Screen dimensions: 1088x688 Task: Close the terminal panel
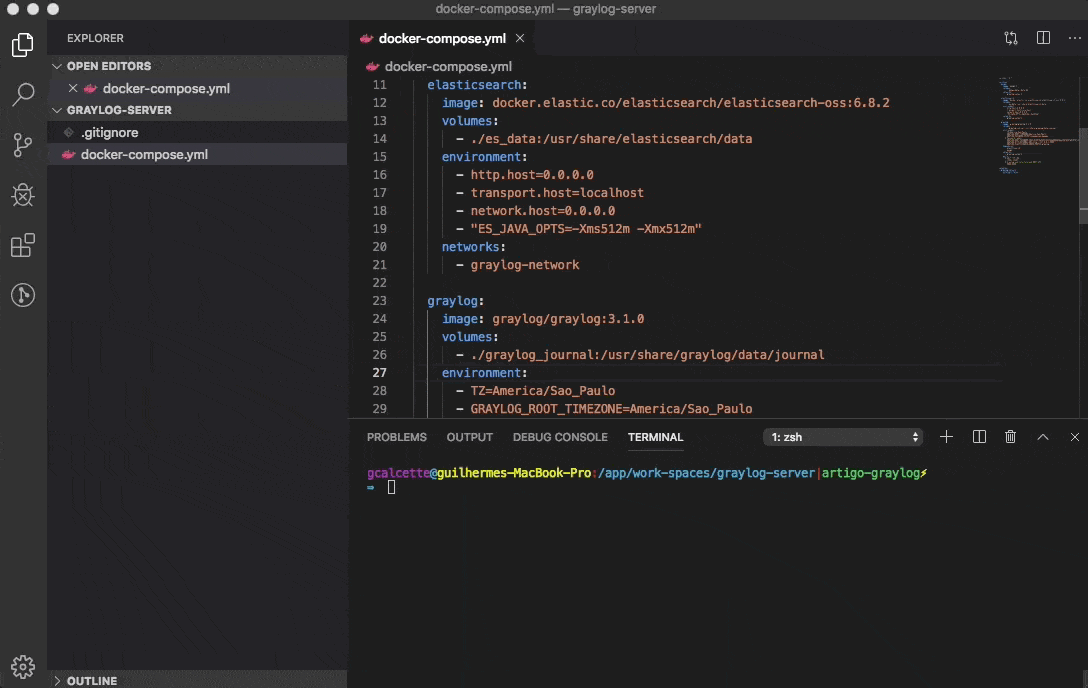[x=1074, y=437]
